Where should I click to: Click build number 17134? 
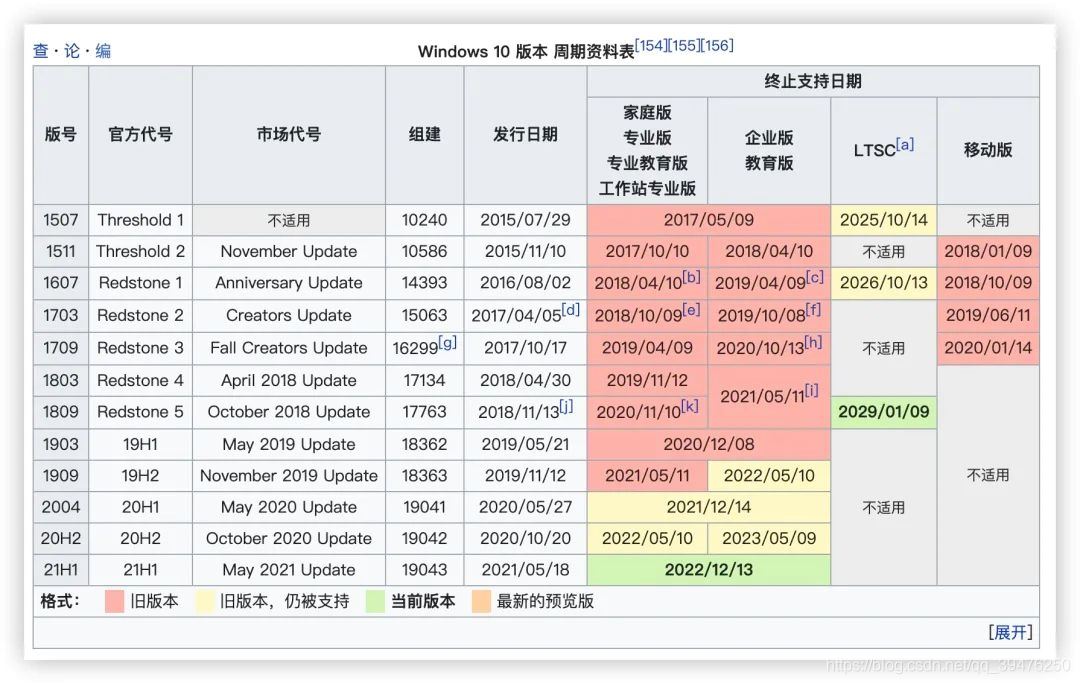(424, 380)
